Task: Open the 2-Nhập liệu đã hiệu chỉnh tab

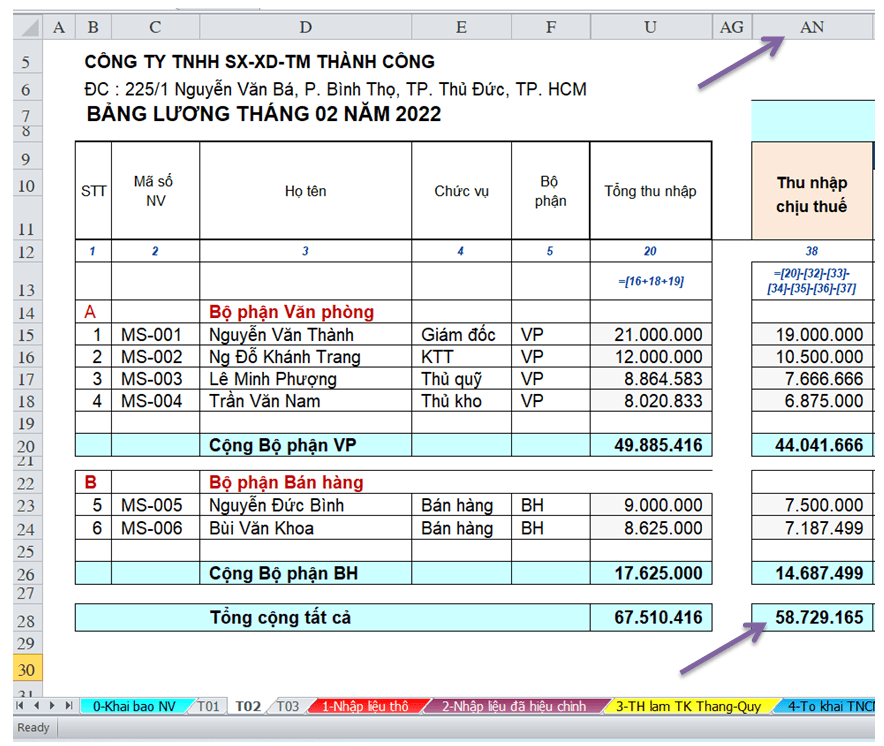Action: [x=513, y=706]
